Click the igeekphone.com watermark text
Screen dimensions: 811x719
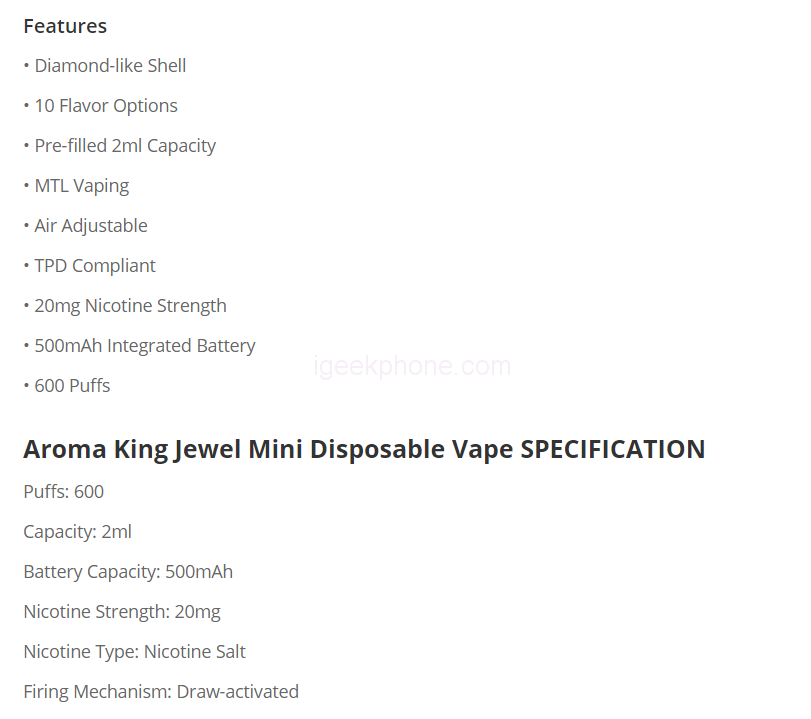click(413, 366)
